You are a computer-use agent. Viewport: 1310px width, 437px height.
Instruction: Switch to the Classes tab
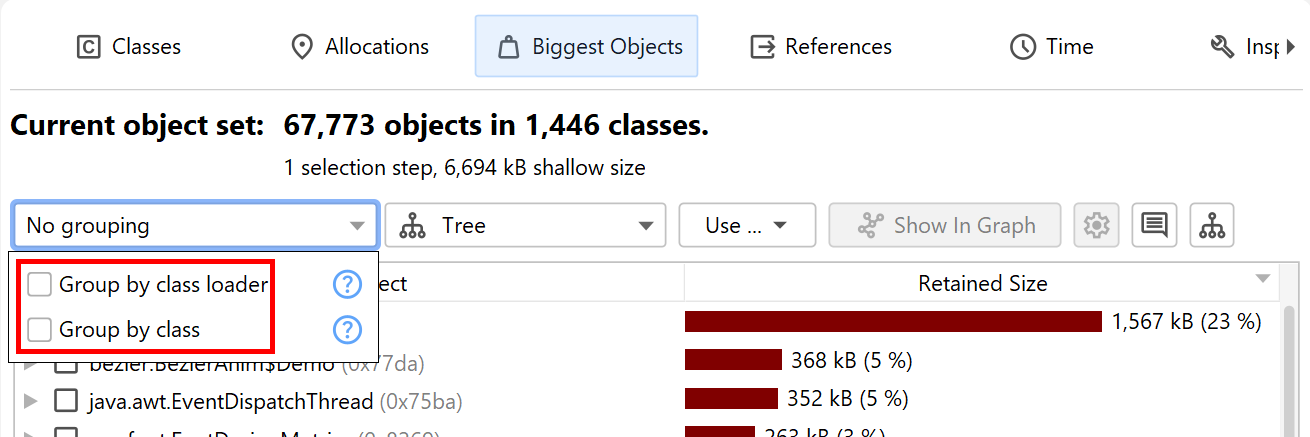pyautogui.click(x=129, y=46)
